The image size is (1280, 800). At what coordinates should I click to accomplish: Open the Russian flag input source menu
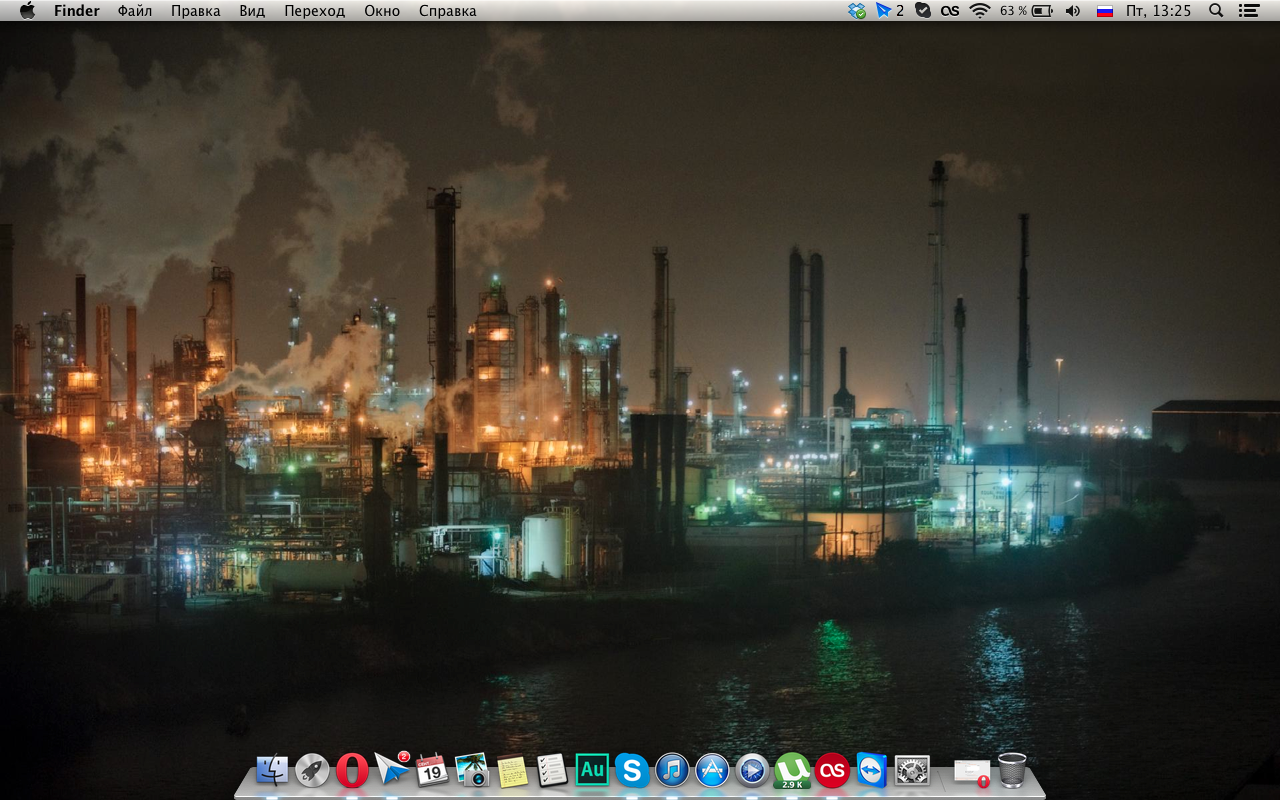[x=1105, y=11]
